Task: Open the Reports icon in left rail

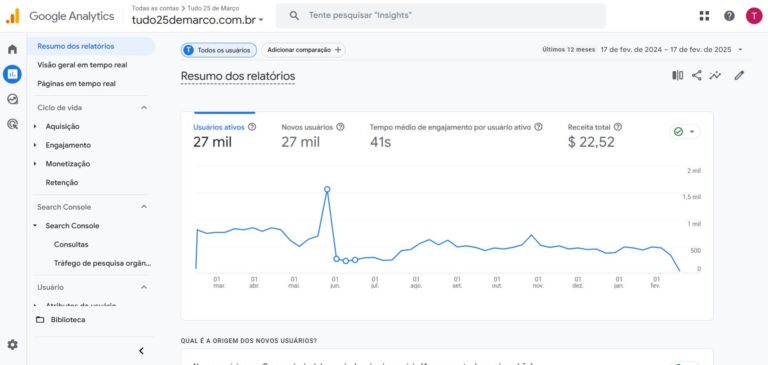Action: pos(12,74)
